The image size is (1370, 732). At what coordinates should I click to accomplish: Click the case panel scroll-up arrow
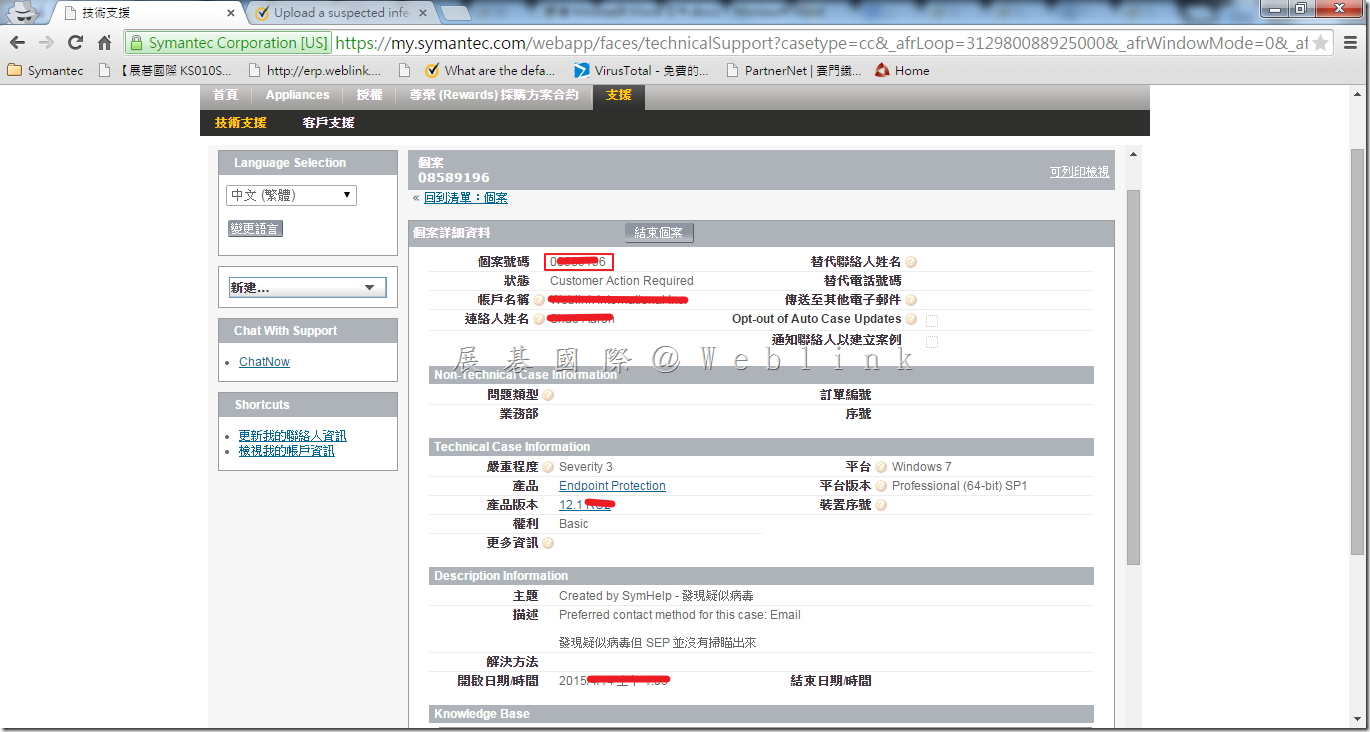(1133, 155)
